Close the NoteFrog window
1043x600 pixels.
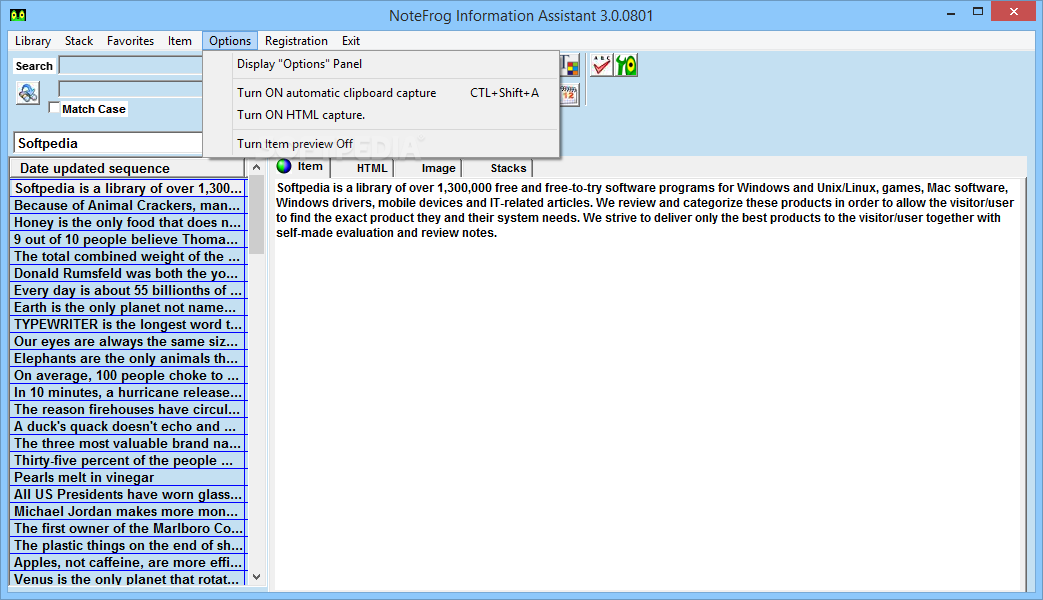(1014, 11)
